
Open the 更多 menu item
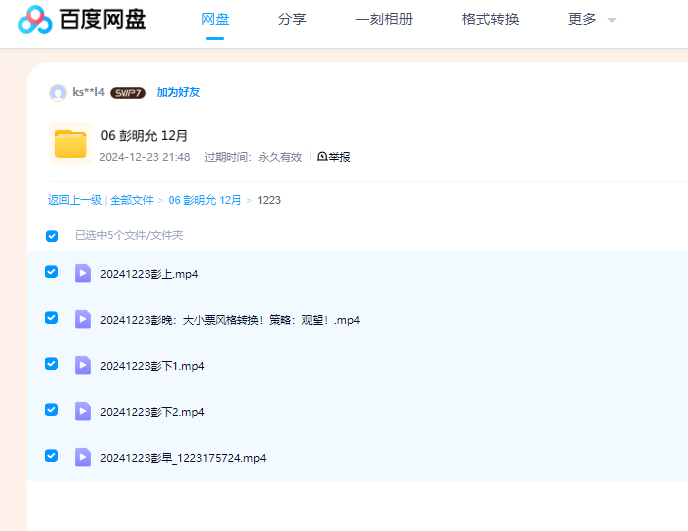[x=582, y=19]
